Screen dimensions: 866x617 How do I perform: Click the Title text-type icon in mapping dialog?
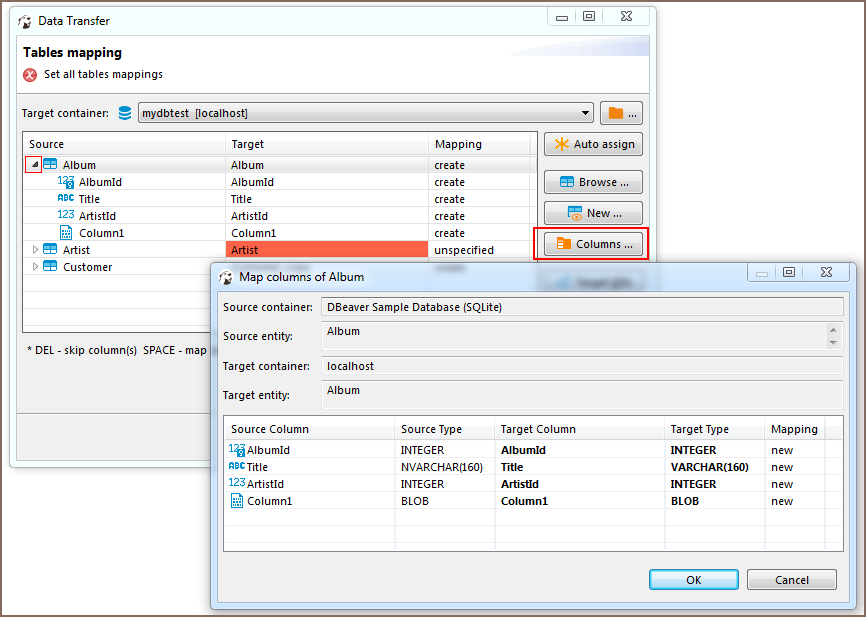click(x=236, y=467)
